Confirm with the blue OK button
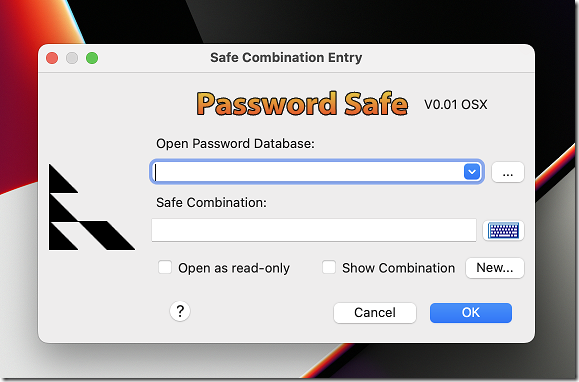Viewport: 579px width, 382px height. [471, 313]
